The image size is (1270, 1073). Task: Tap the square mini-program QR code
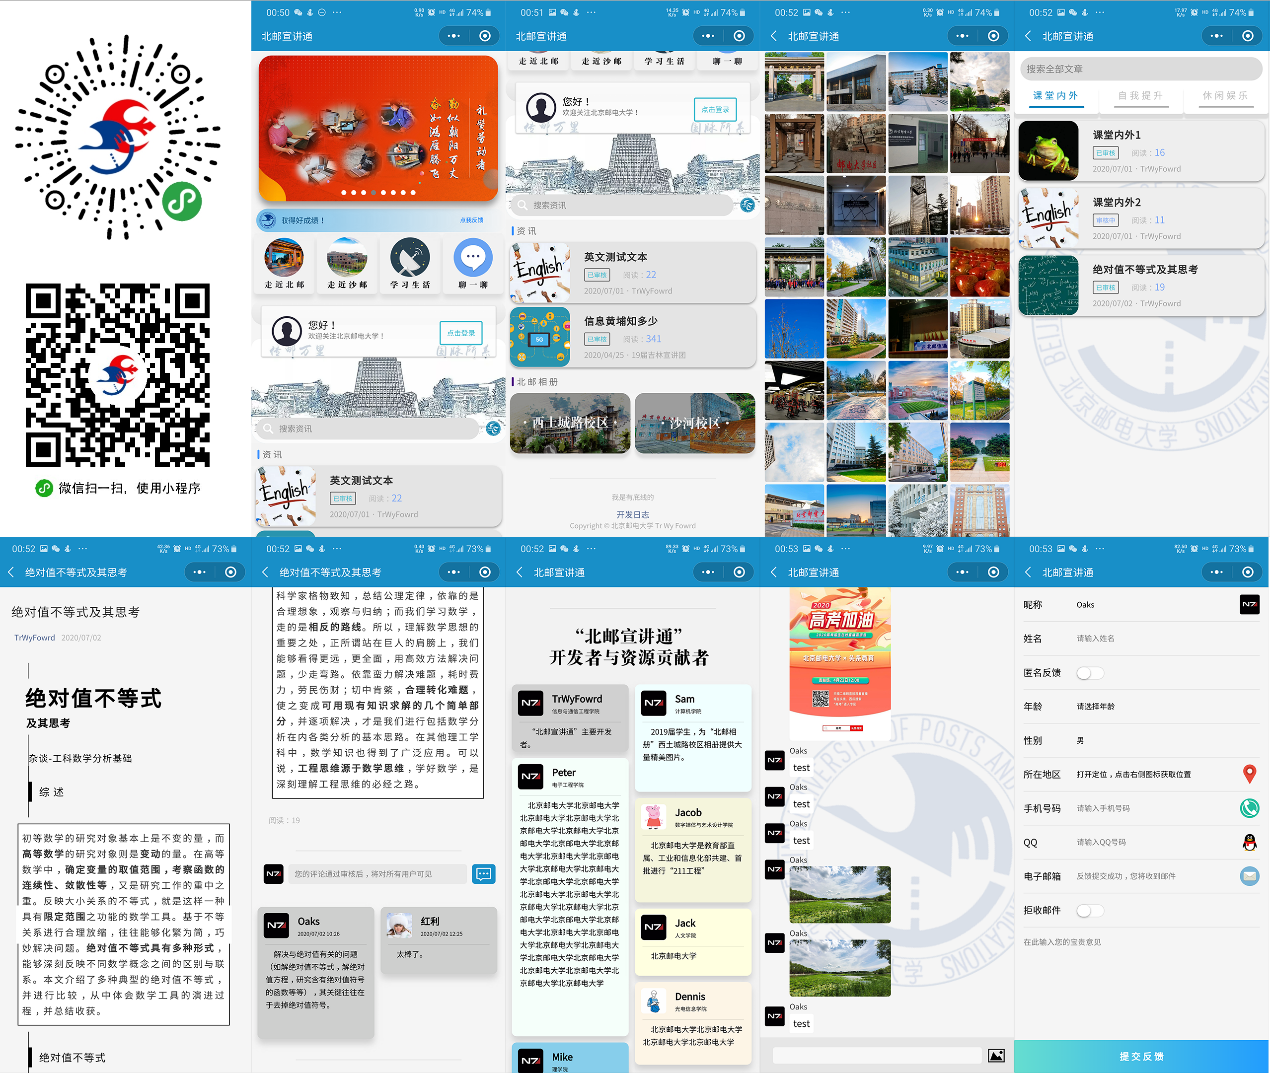click(x=118, y=375)
